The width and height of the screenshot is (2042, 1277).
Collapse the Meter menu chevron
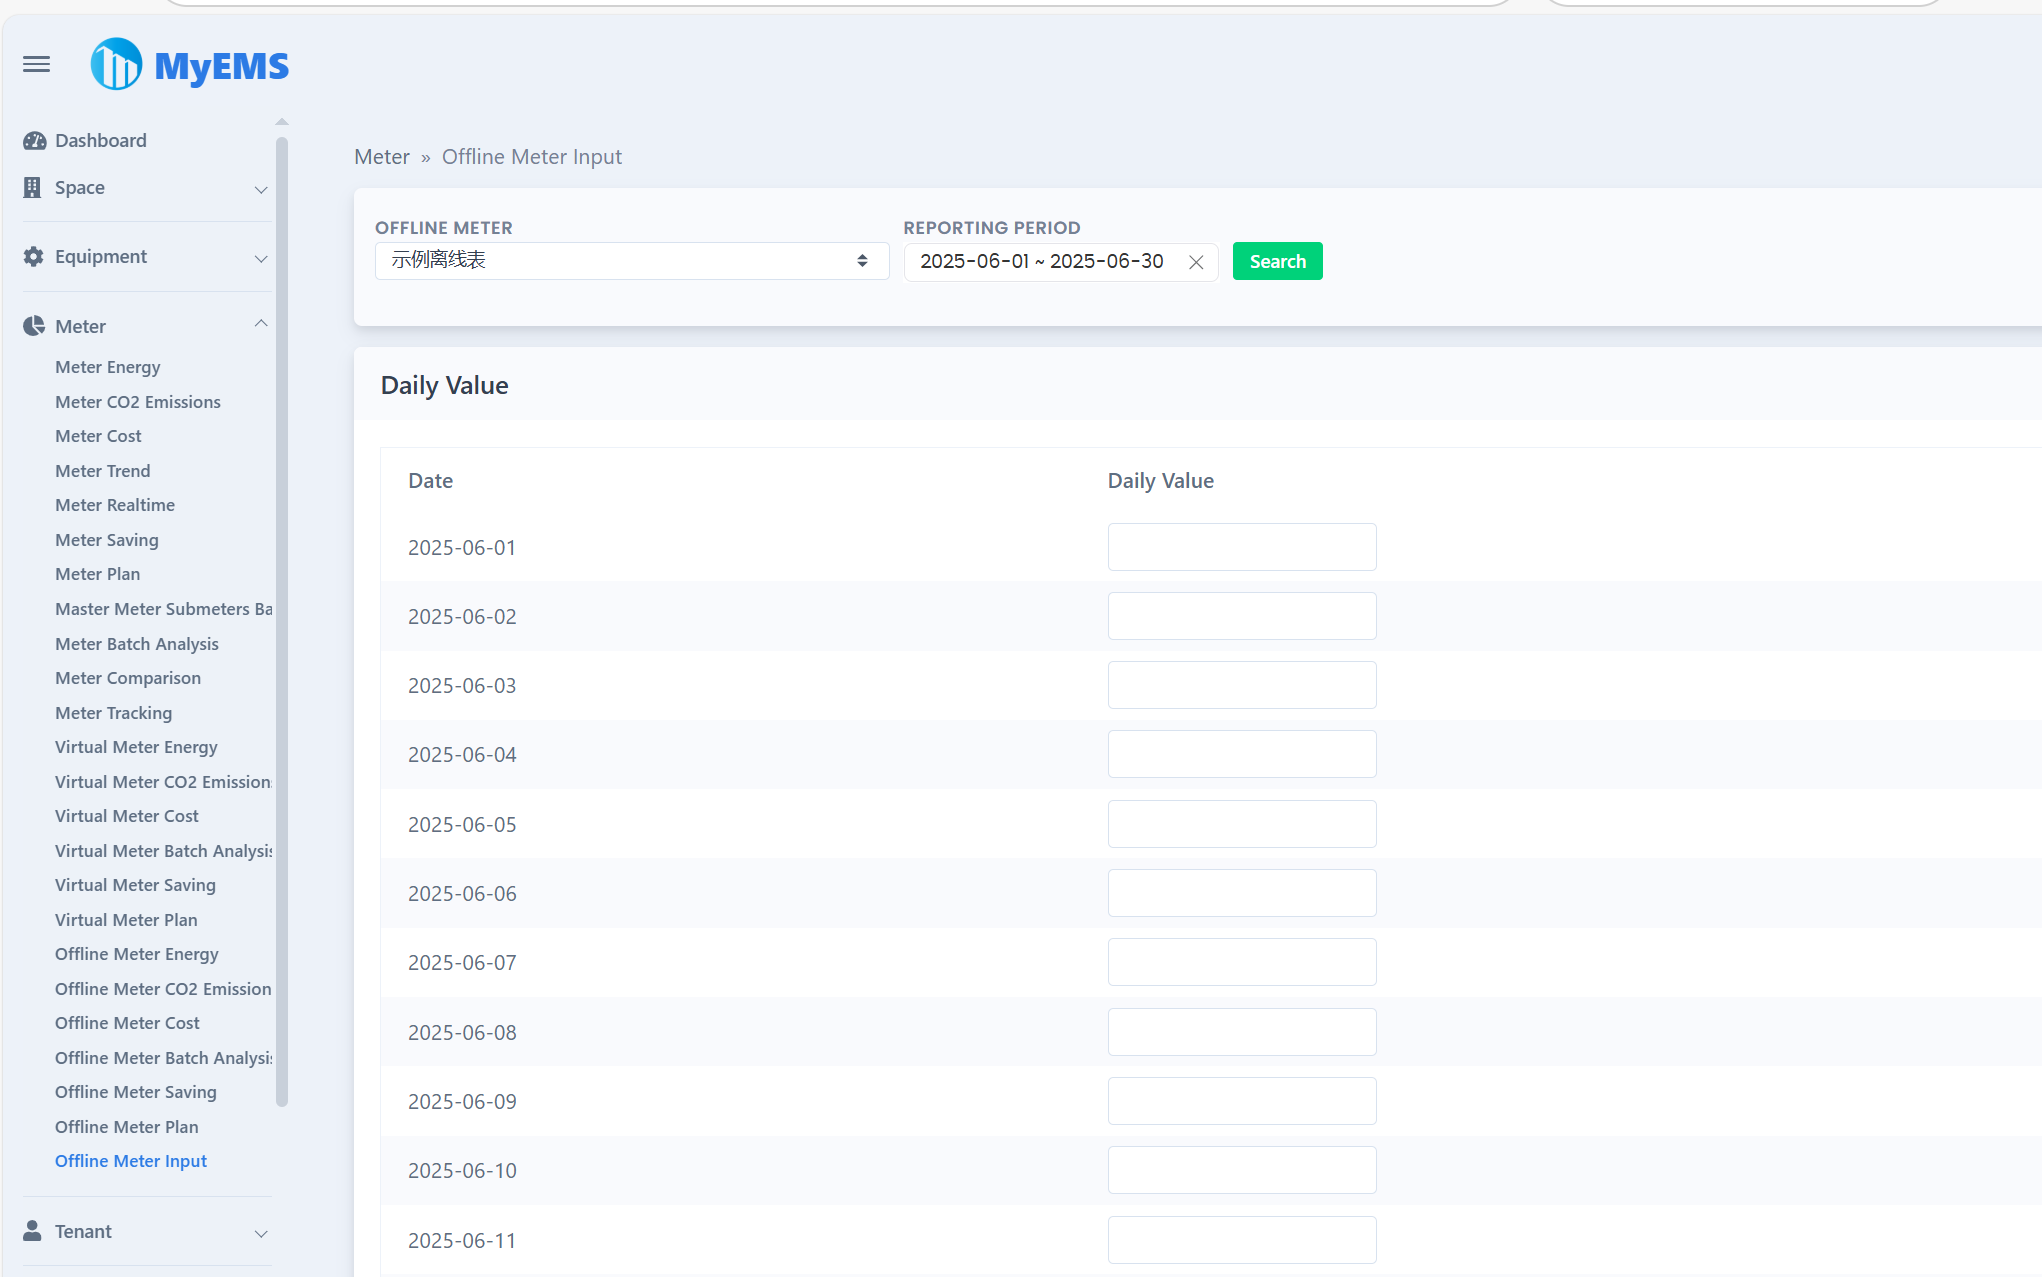(x=261, y=324)
